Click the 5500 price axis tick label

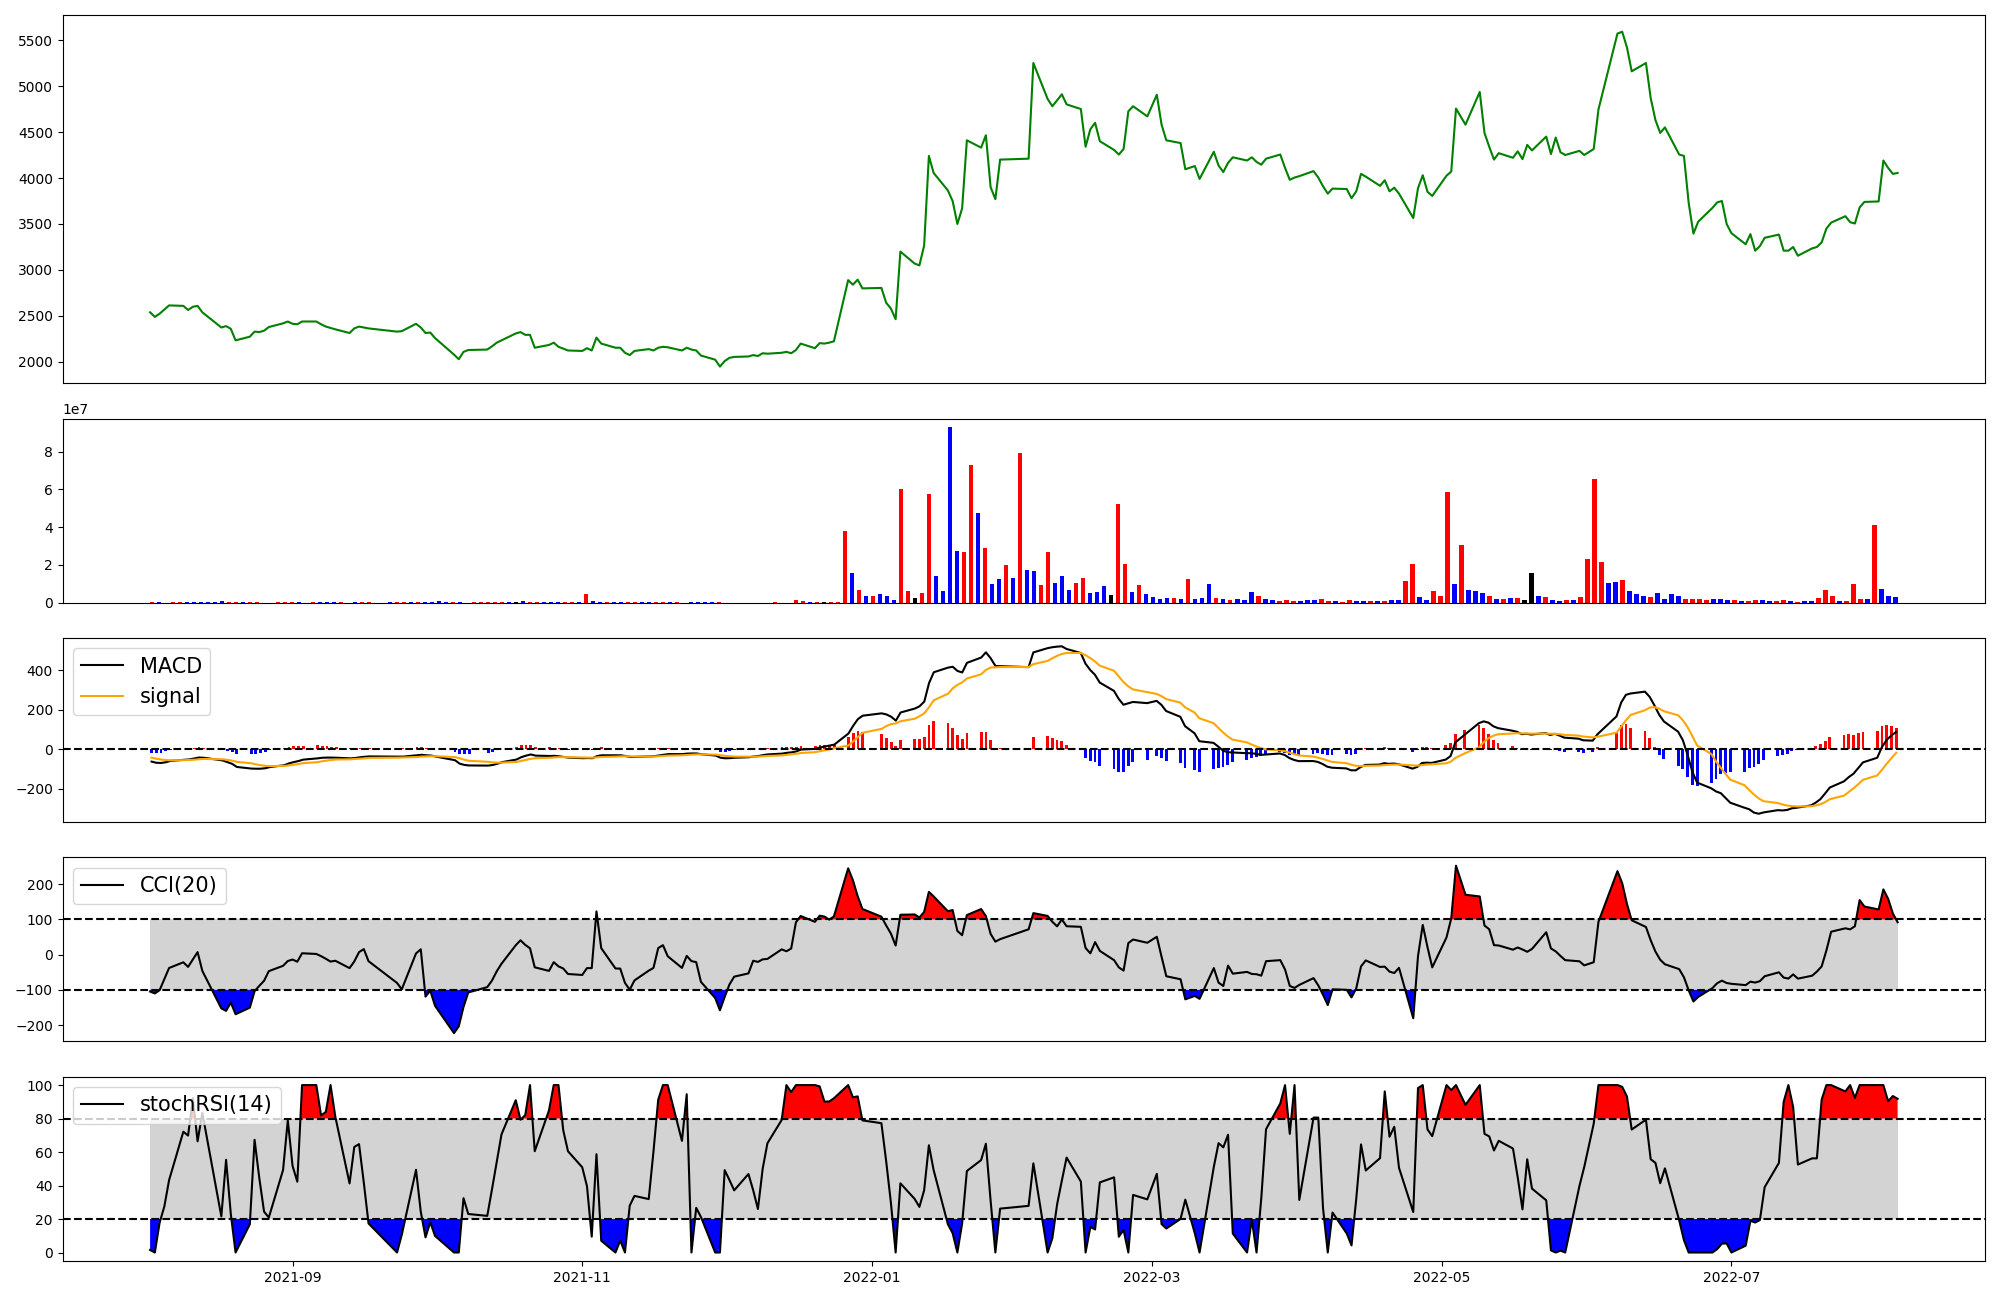[35, 41]
